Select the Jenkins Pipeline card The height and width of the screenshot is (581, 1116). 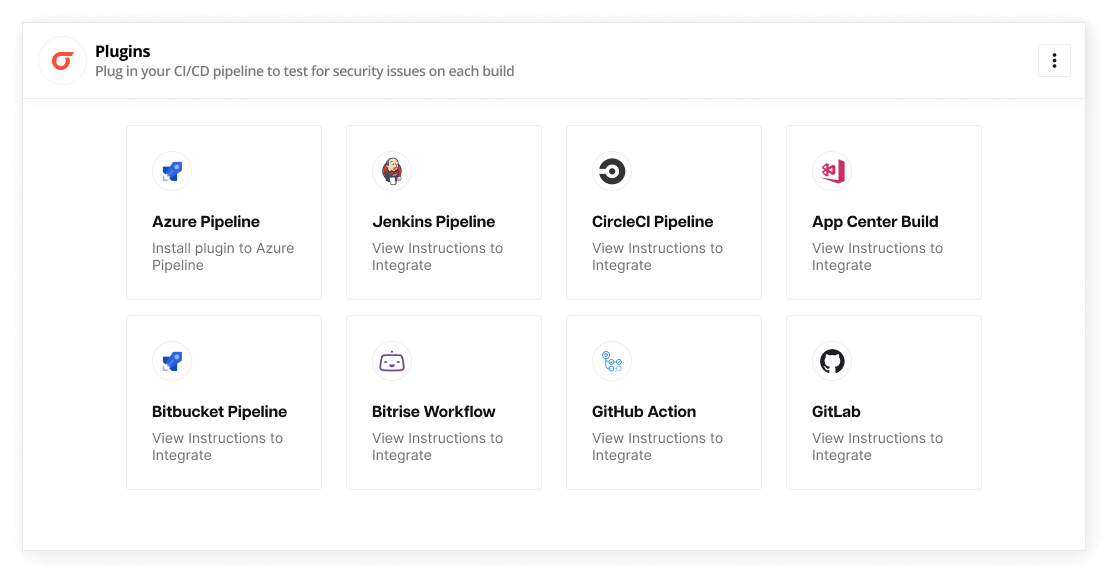pyautogui.click(x=443, y=212)
